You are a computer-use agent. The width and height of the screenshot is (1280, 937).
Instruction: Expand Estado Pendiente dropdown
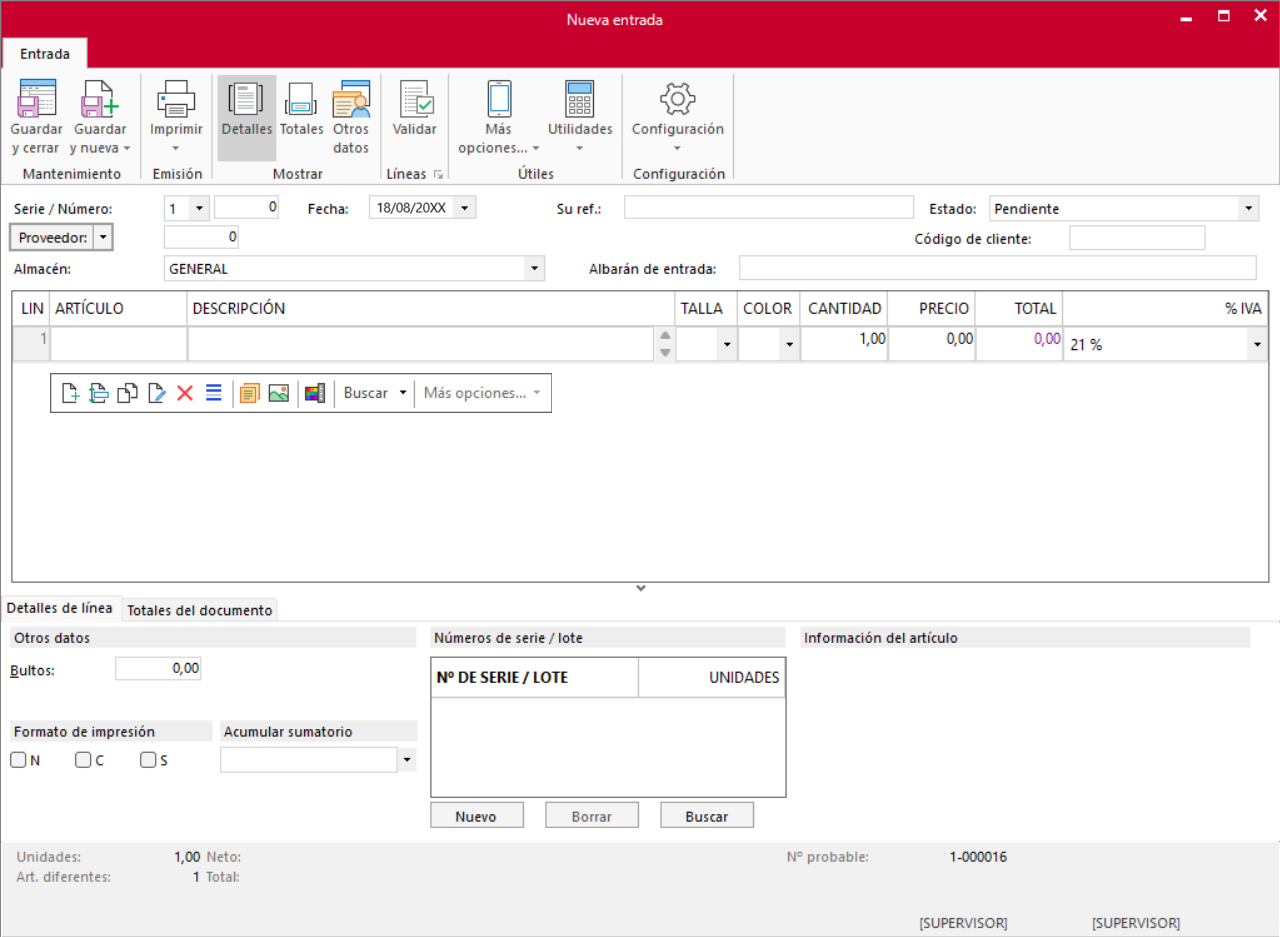pyautogui.click(x=1248, y=208)
